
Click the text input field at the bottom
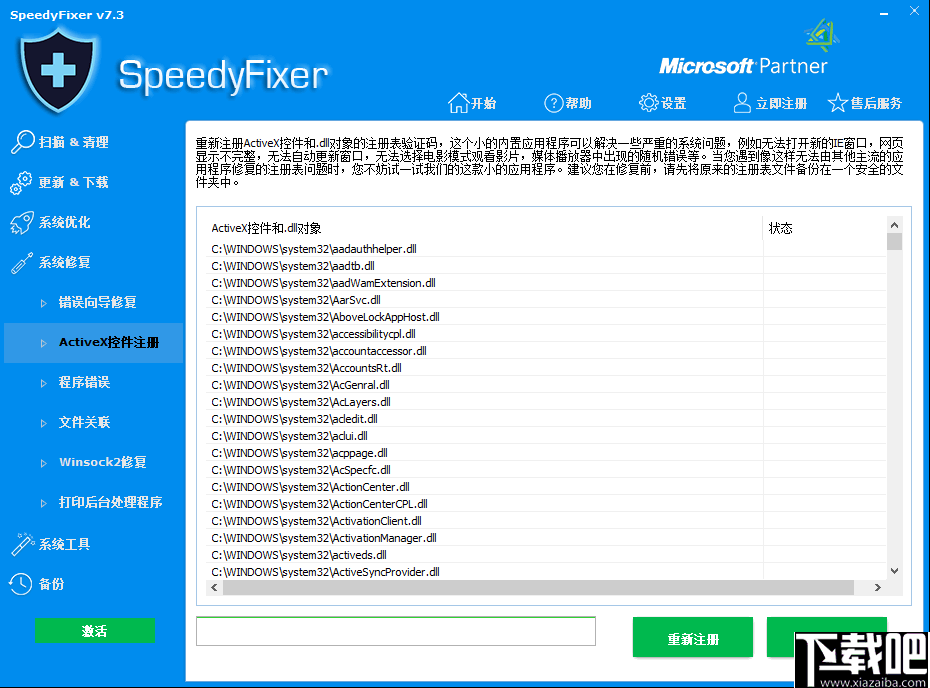[x=395, y=631]
